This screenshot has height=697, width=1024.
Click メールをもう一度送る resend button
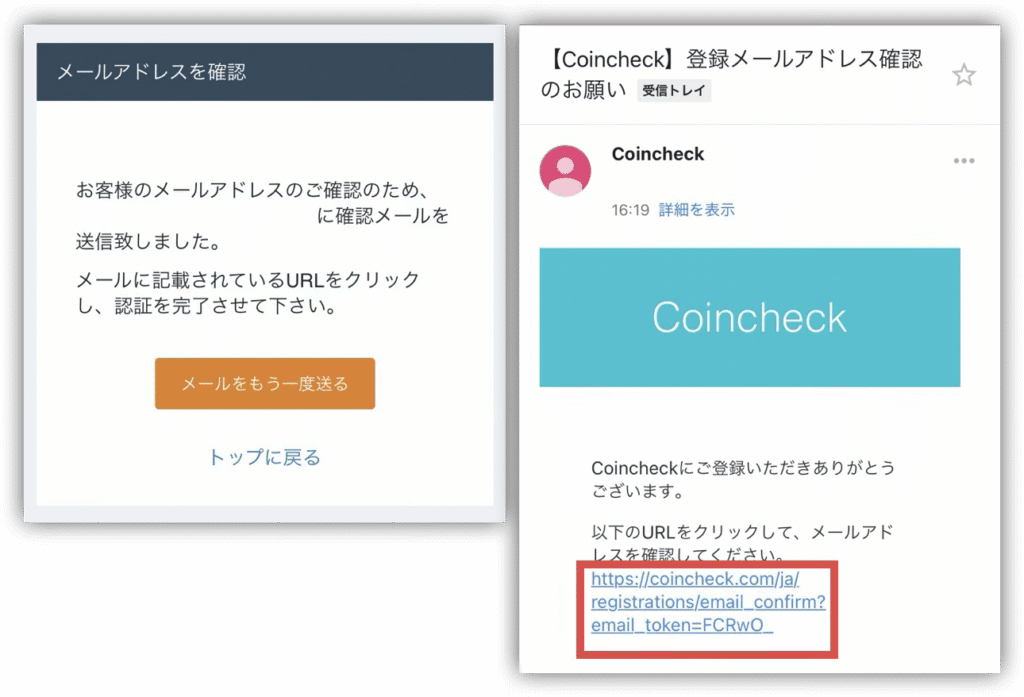coord(264,383)
